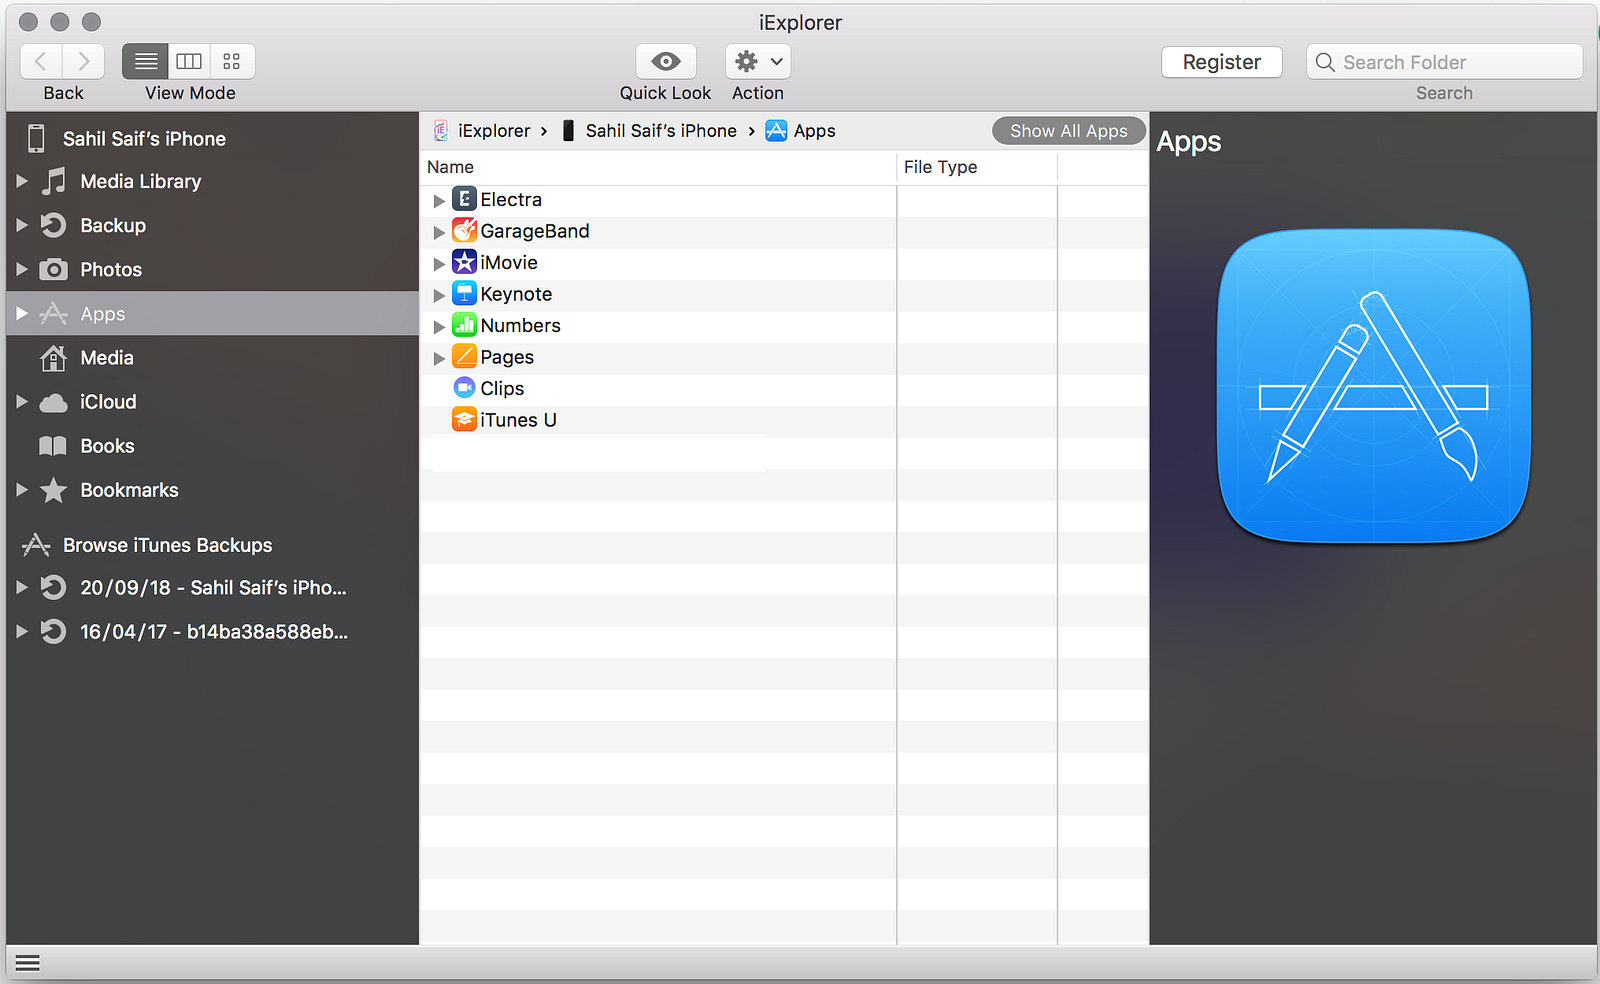Expand the Numbers app row
The image size is (1600, 984).
(x=438, y=327)
